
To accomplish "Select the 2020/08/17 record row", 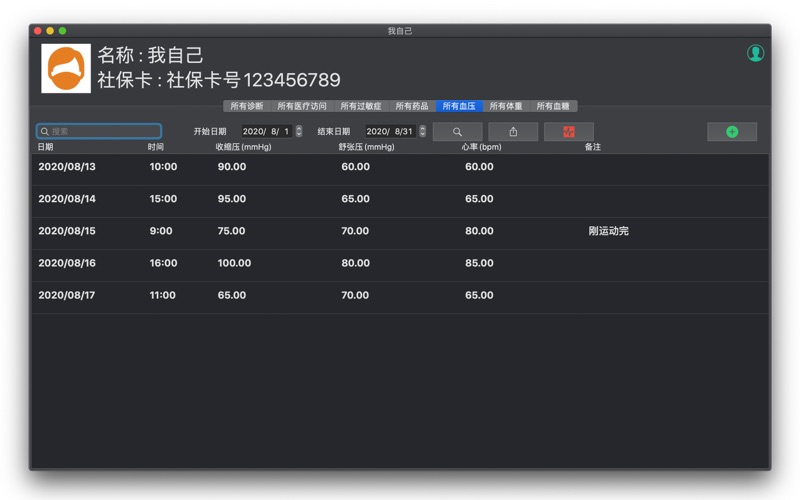I will coord(400,295).
